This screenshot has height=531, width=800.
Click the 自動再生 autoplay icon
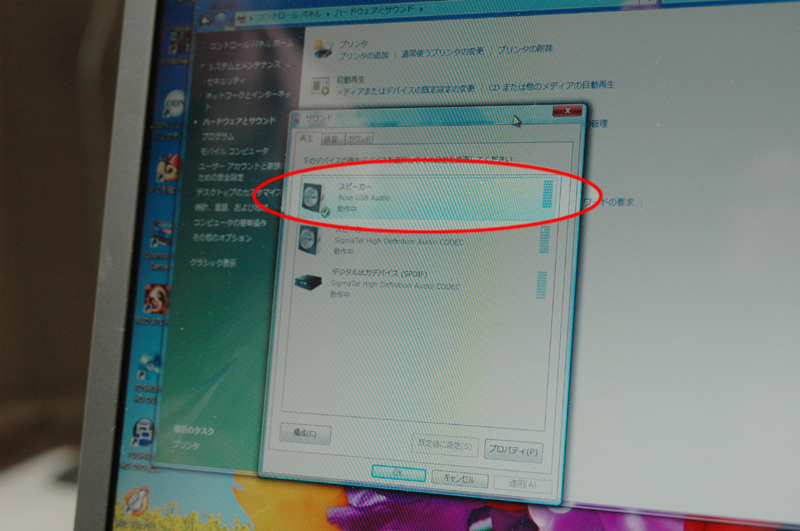[x=321, y=86]
